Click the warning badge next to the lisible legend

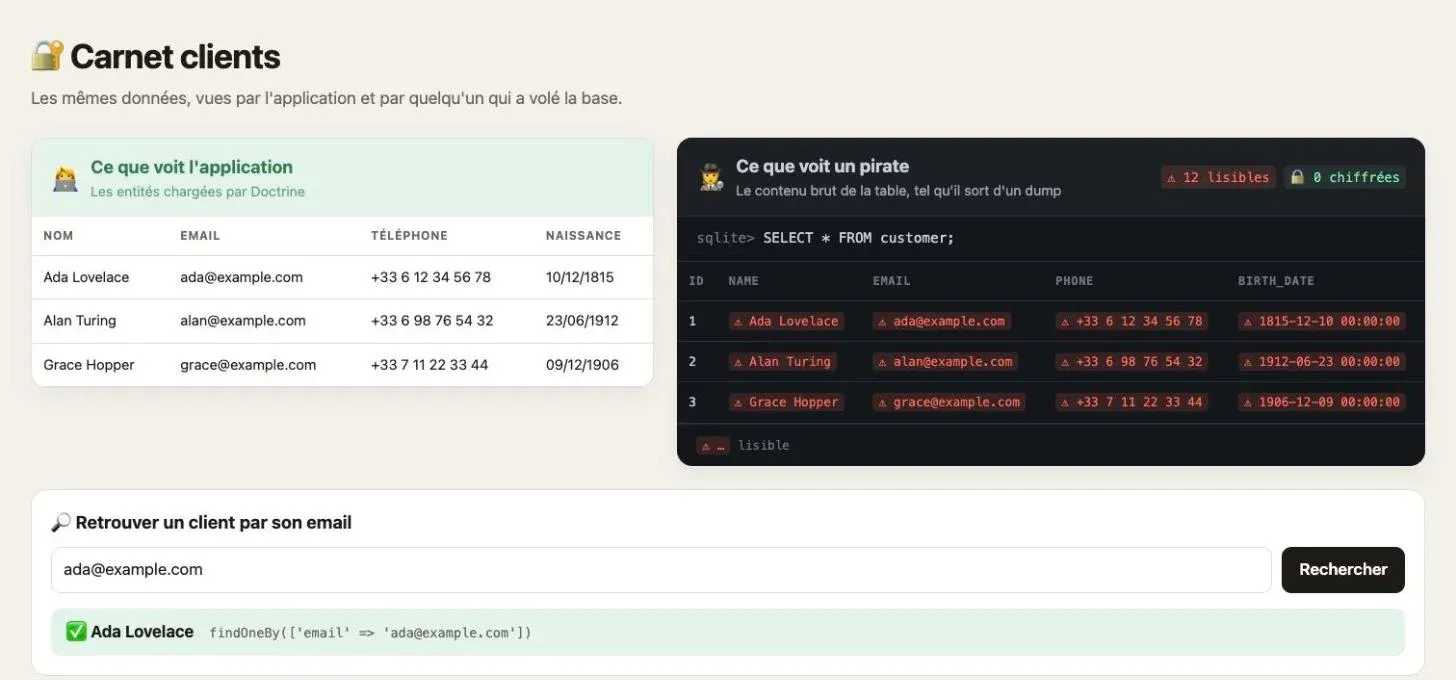[713, 445]
